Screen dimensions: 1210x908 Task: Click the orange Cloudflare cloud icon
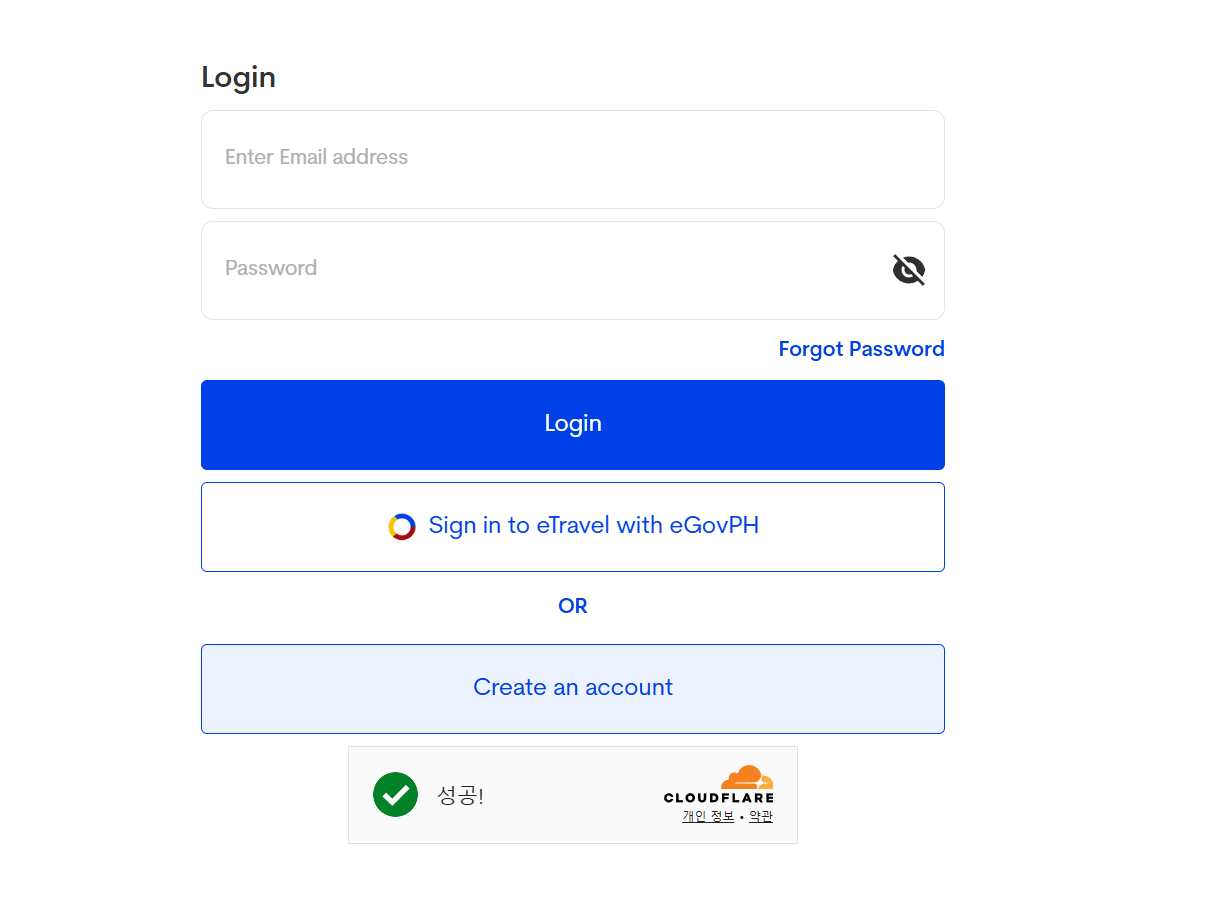pos(747,777)
